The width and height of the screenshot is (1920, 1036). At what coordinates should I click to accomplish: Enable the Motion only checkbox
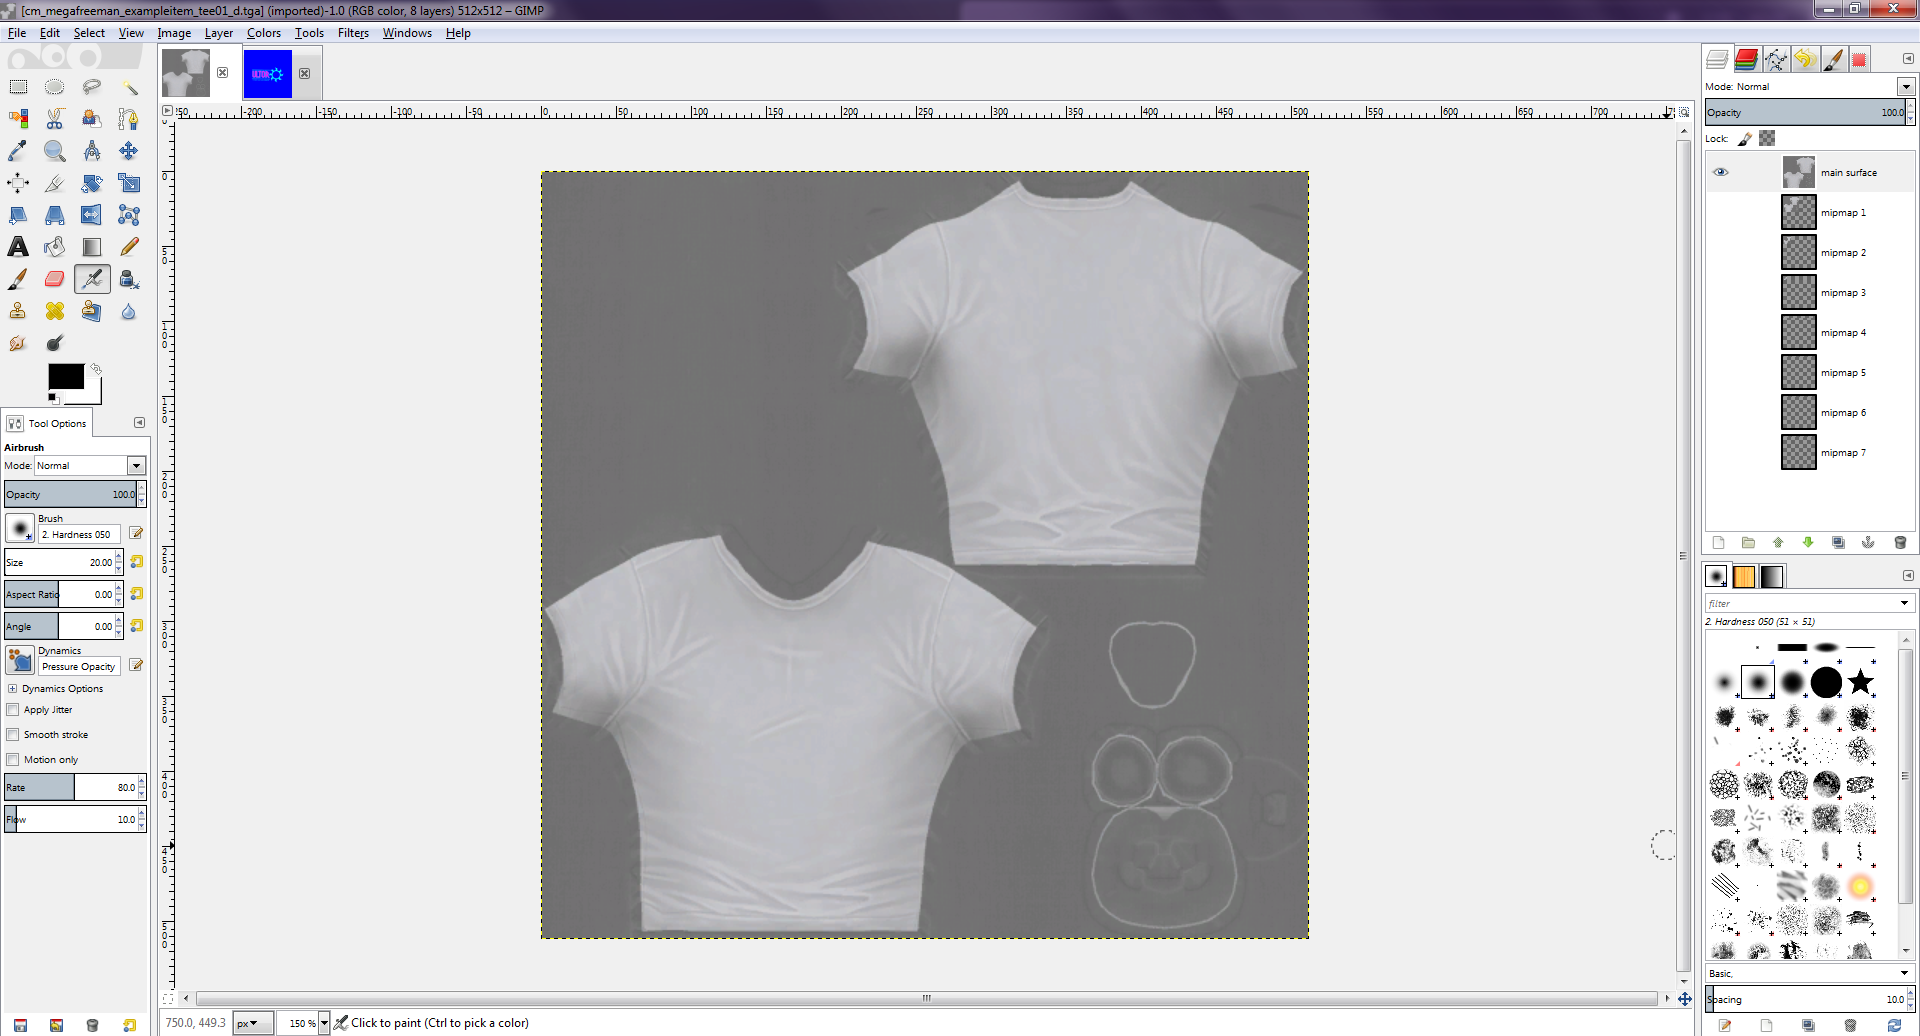(x=13, y=760)
